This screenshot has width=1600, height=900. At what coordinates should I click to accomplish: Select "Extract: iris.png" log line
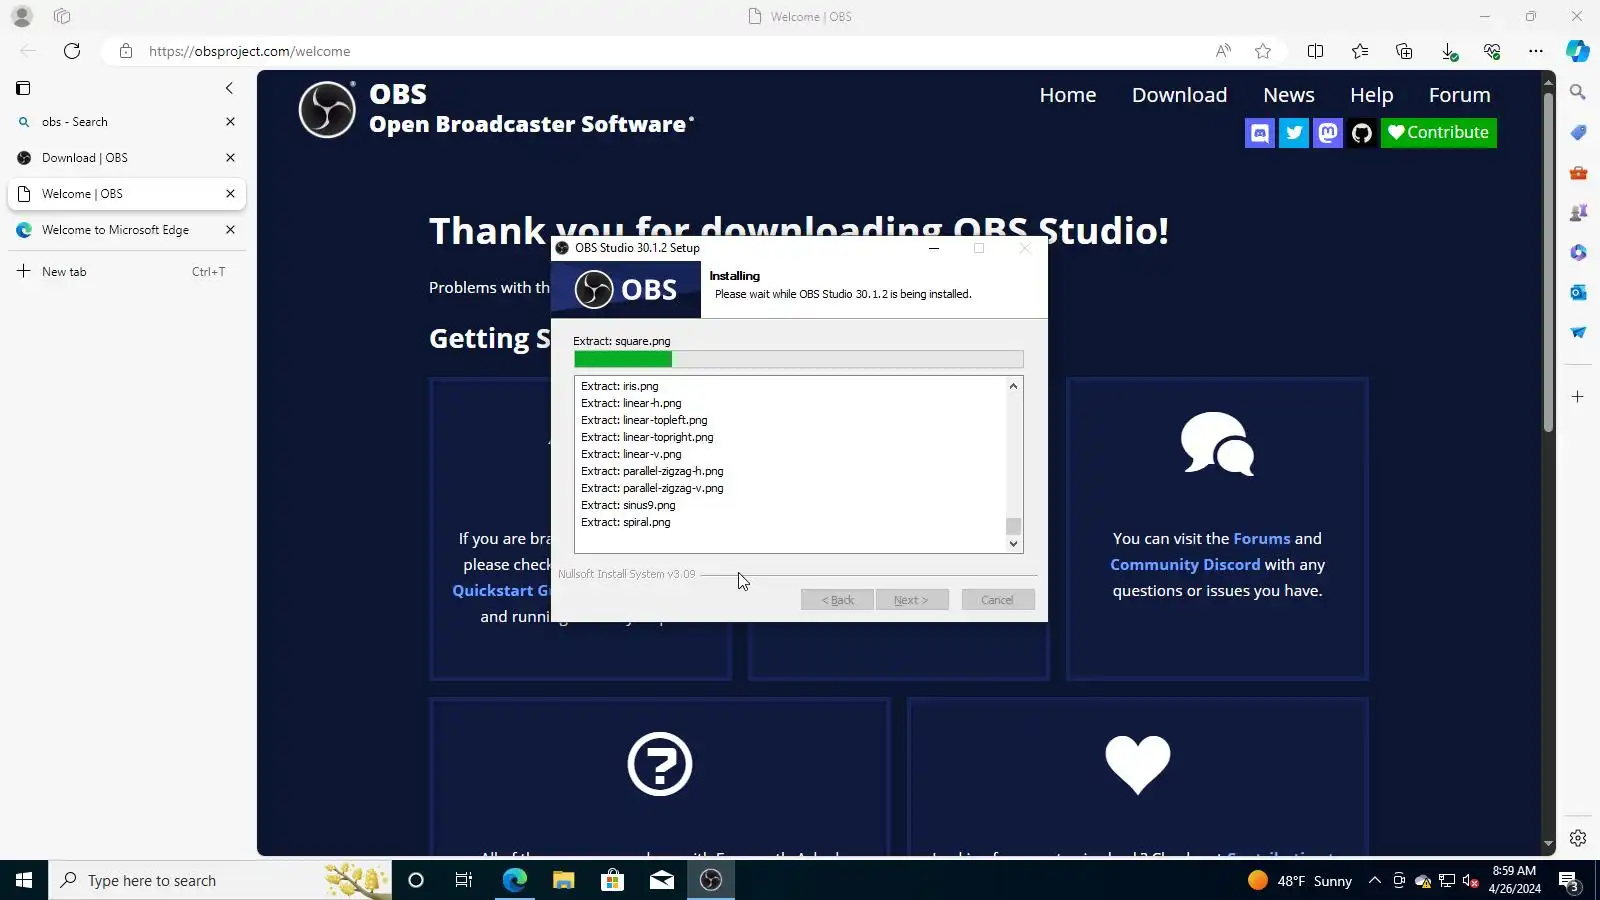620,386
